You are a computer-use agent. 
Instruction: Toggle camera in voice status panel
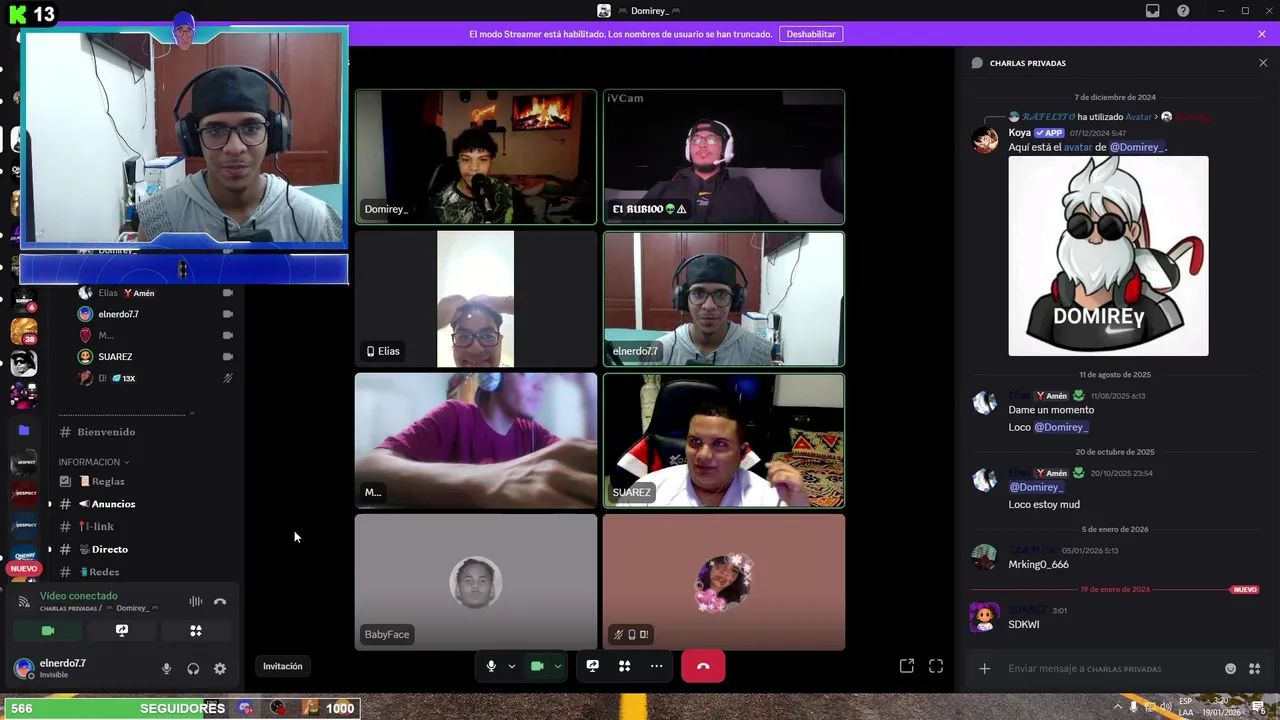(47, 631)
